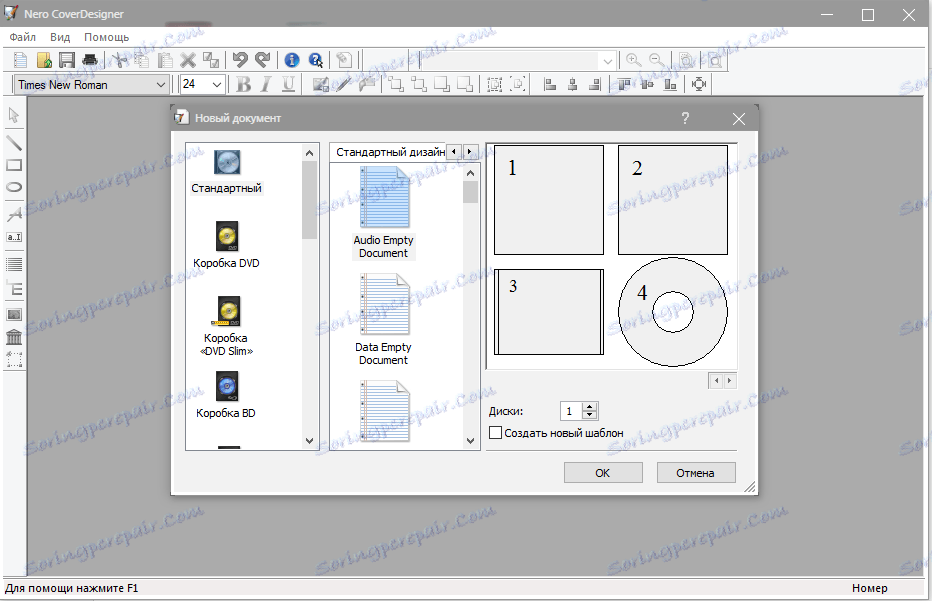This screenshot has height=601, width=932.
Task: Click the Save floppy disk icon
Action: 67,60
